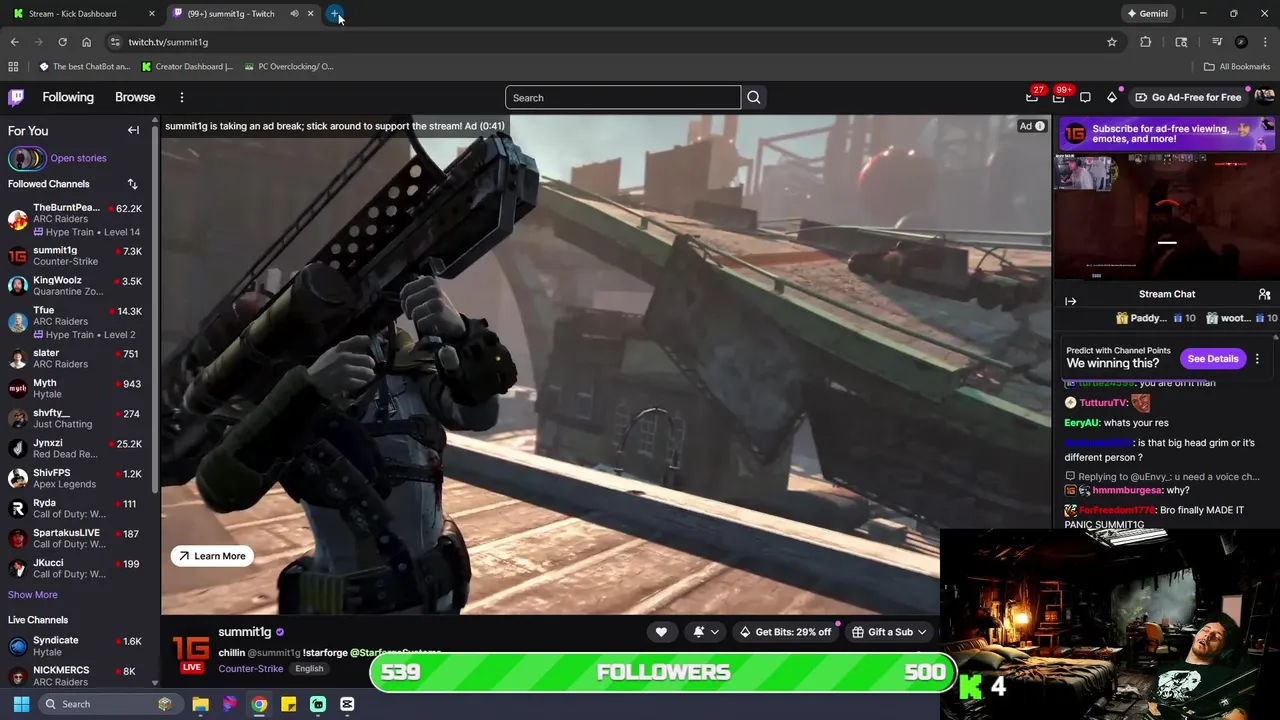Image resolution: width=1280 pixels, height=720 pixels.
Task: Open the notification bell dropdown for summit1g
Action: 705,632
